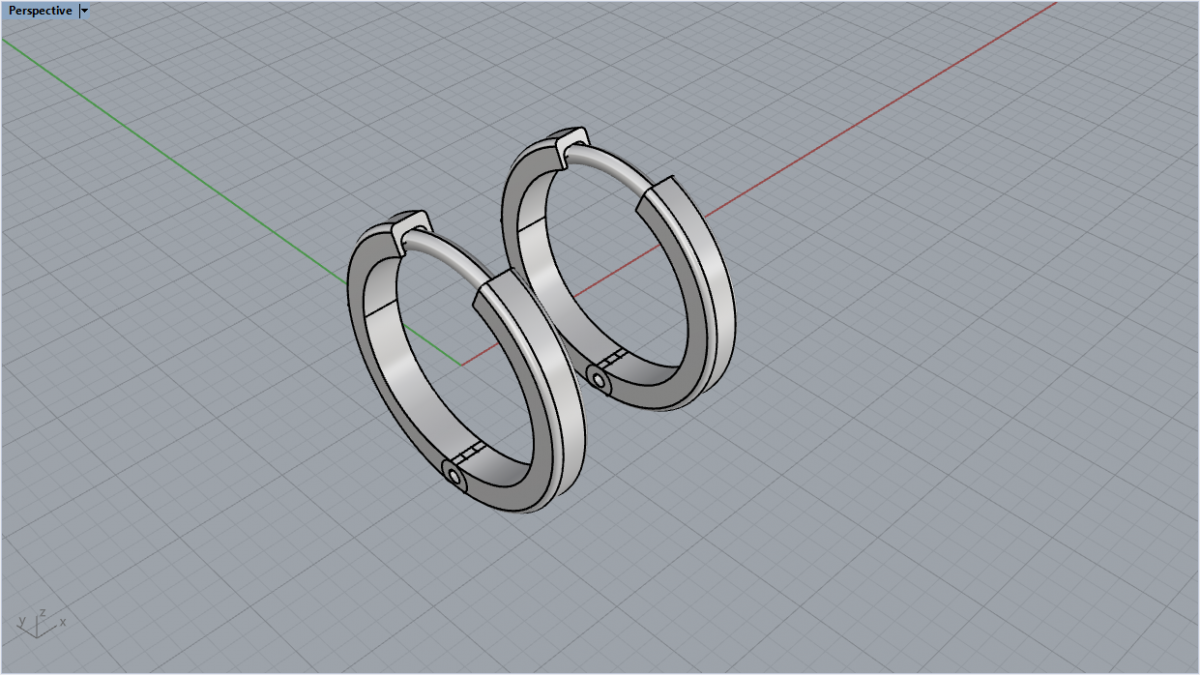Open the Perspective viewport dropdown arrow
This screenshot has width=1200, height=675.
84,11
